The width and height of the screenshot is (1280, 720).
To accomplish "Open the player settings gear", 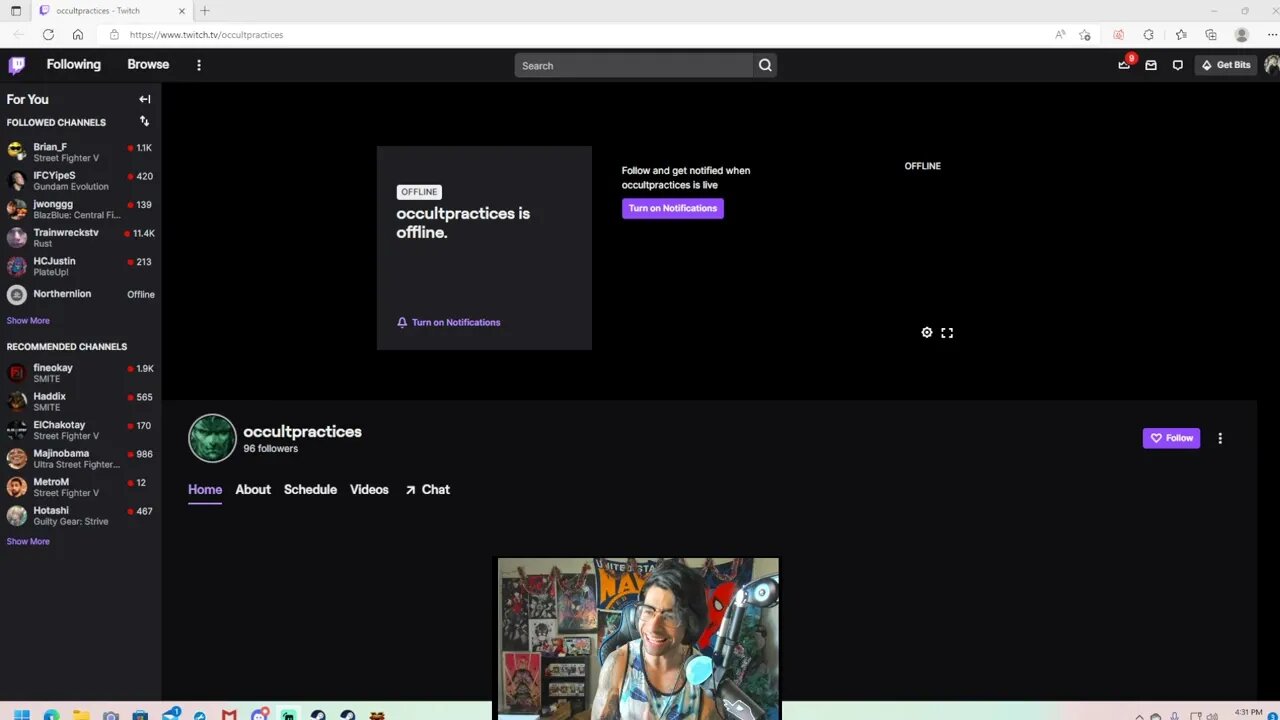I will (927, 333).
